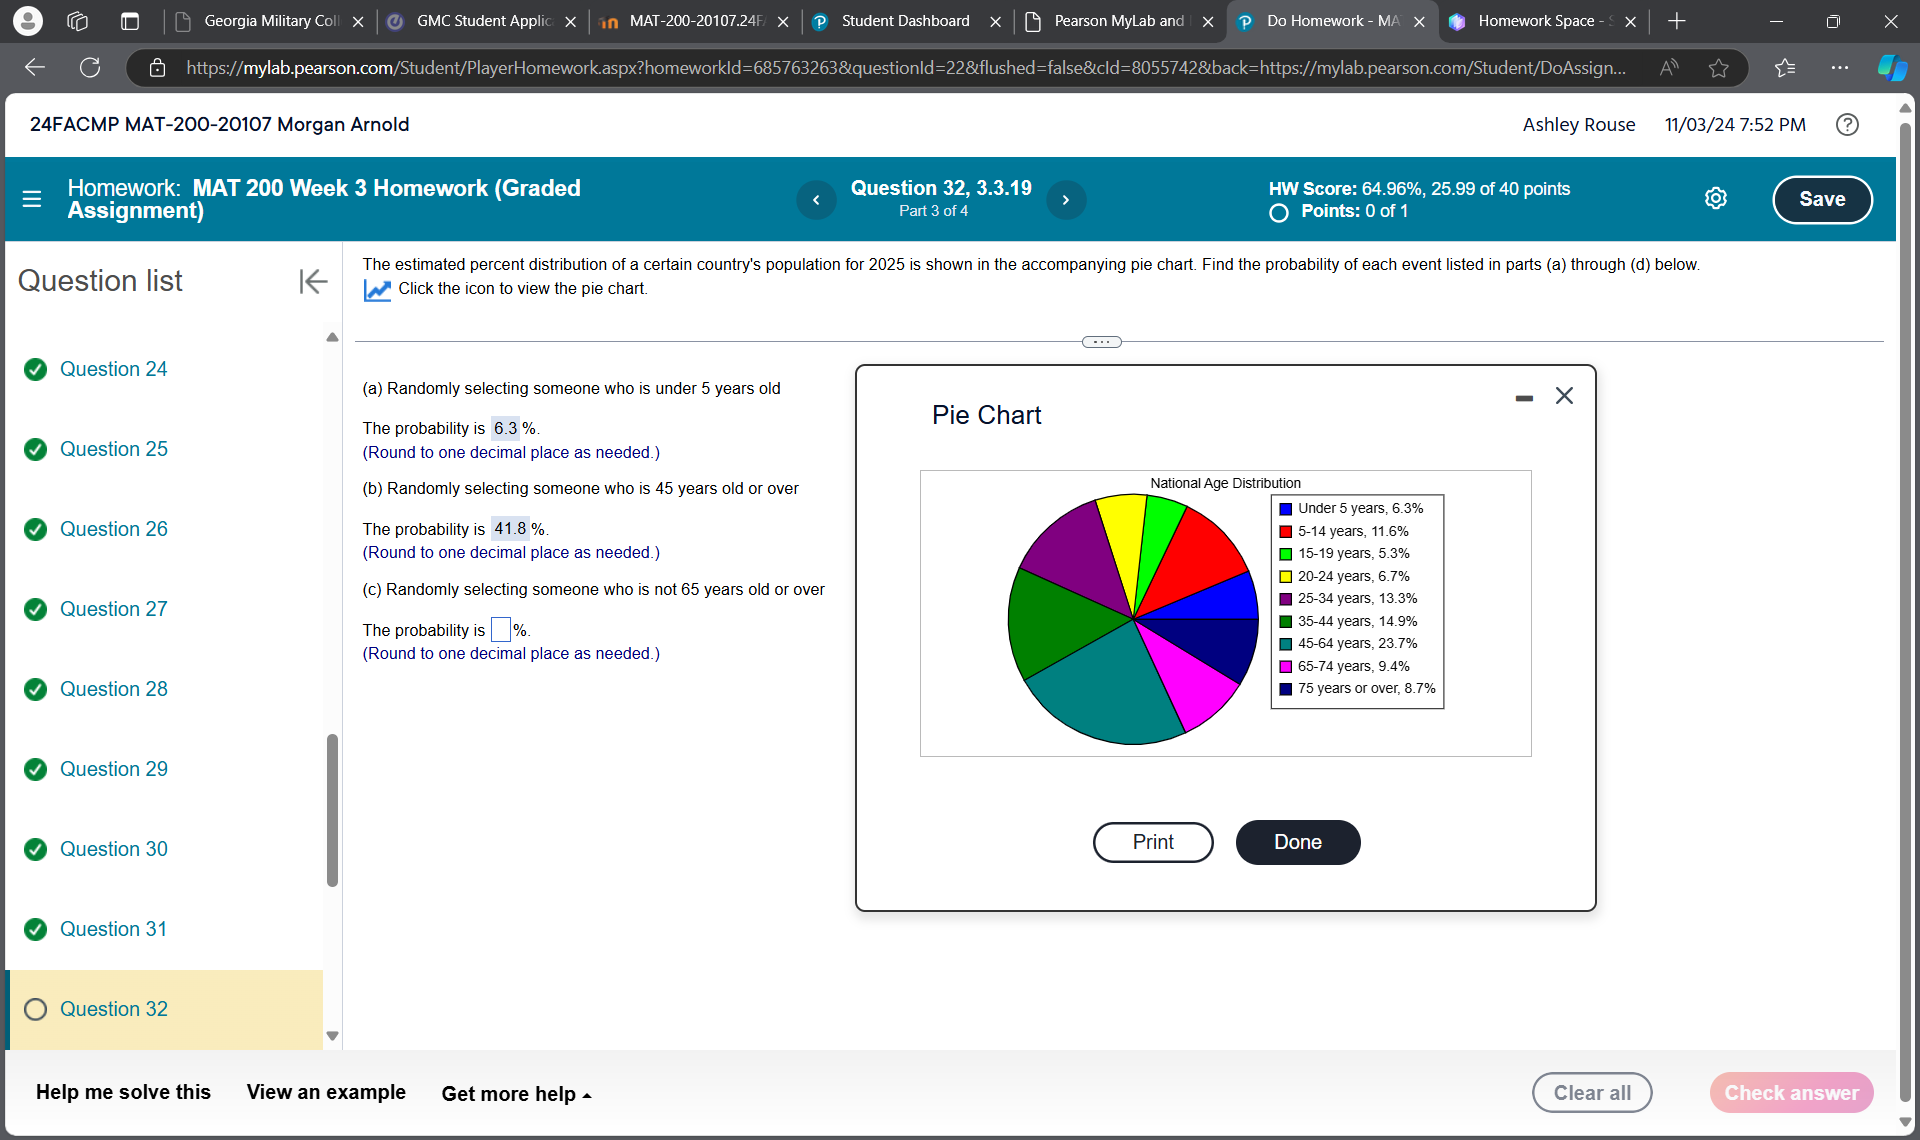Select Question 28 in the list
Image resolution: width=1920 pixels, height=1140 pixels.
[x=113, y=689]
